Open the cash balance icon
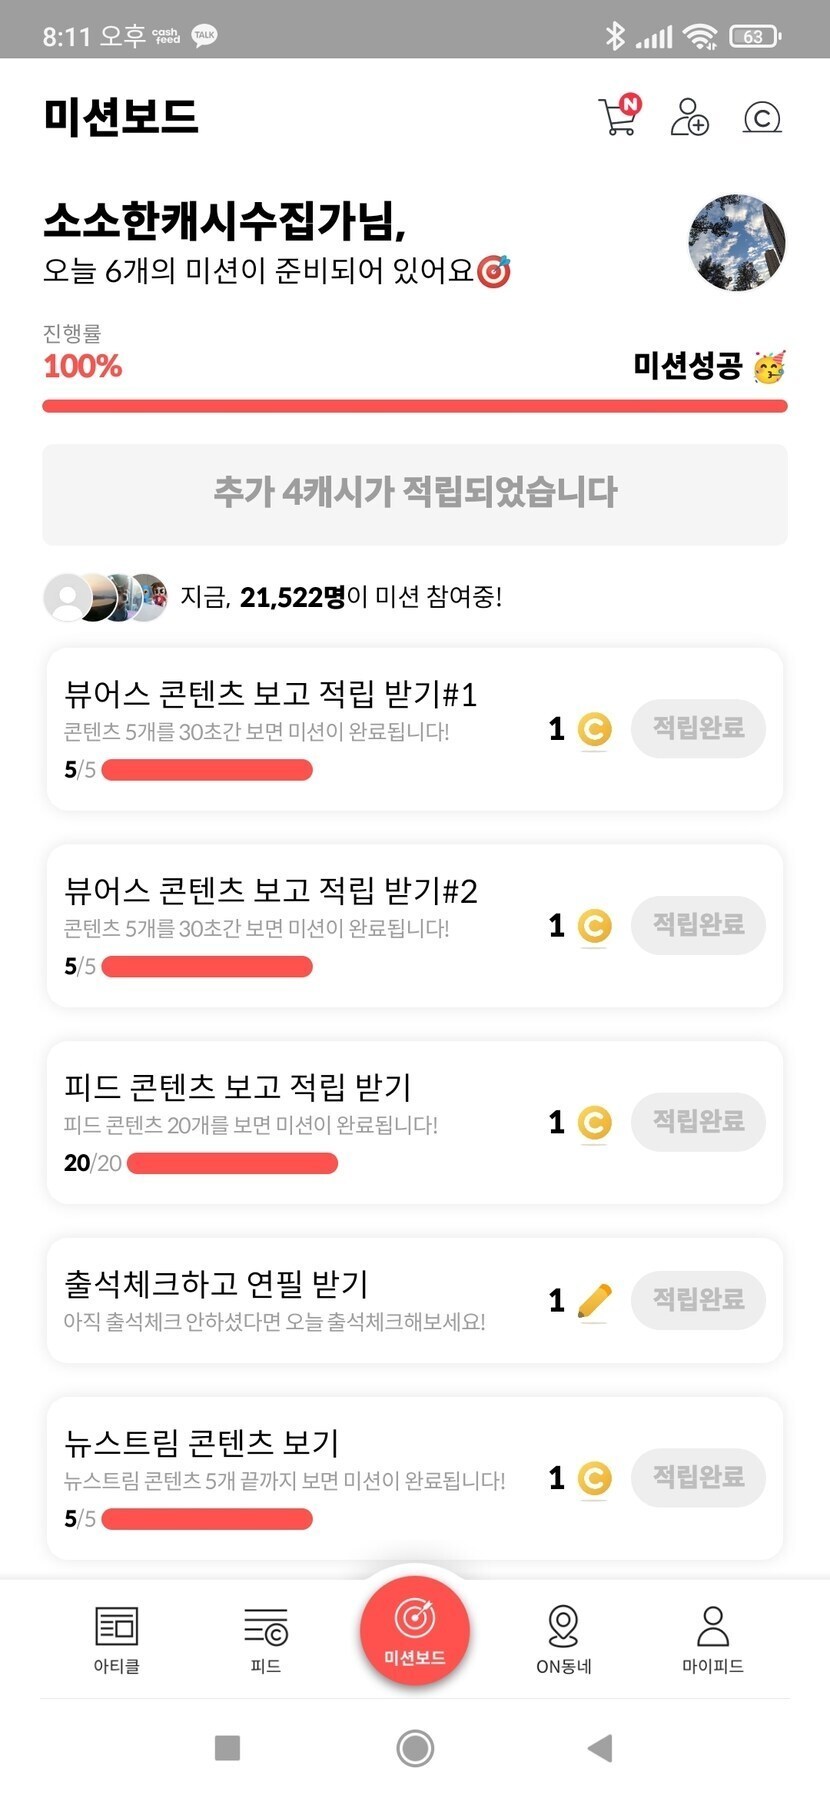Screen dimensions: 830x1798 (762, 118)
